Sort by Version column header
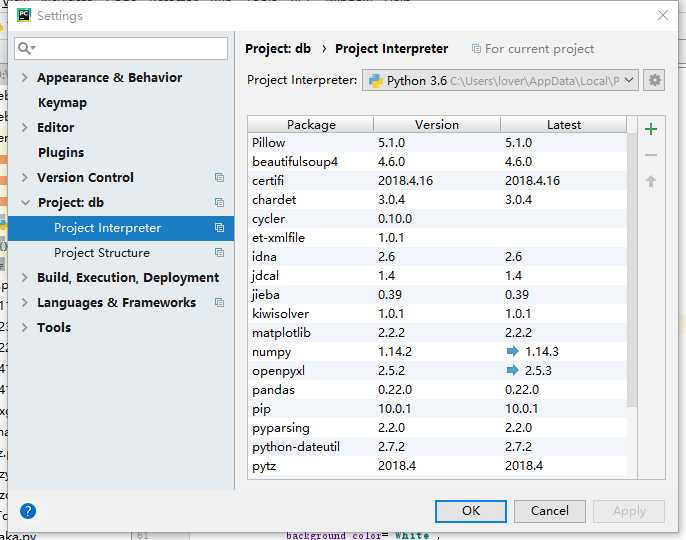The height and width of the screenshot is (540, 686). pyautogui.click(x=437, y=125)
